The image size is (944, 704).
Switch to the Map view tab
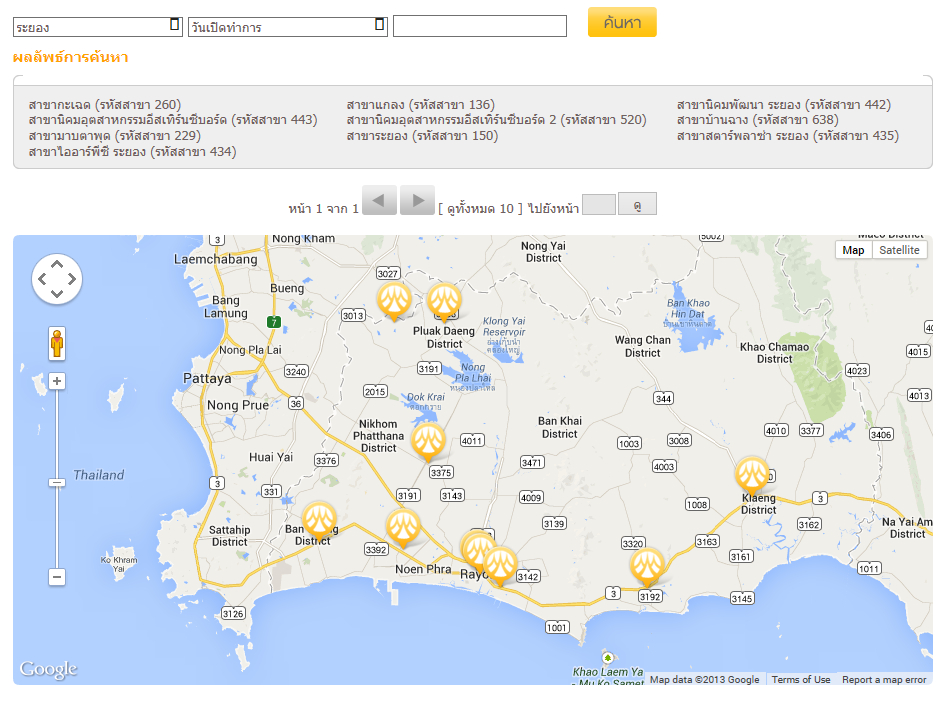pos(853,250)
